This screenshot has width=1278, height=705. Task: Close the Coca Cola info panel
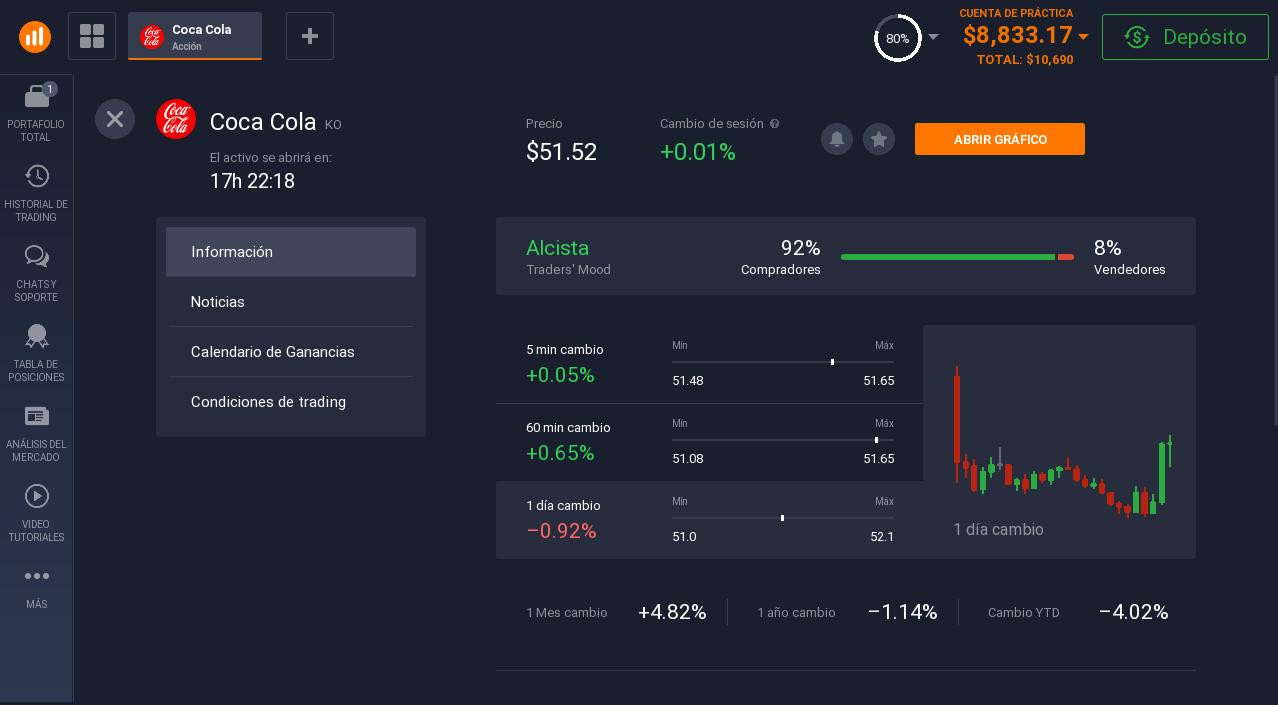(115, 119)
